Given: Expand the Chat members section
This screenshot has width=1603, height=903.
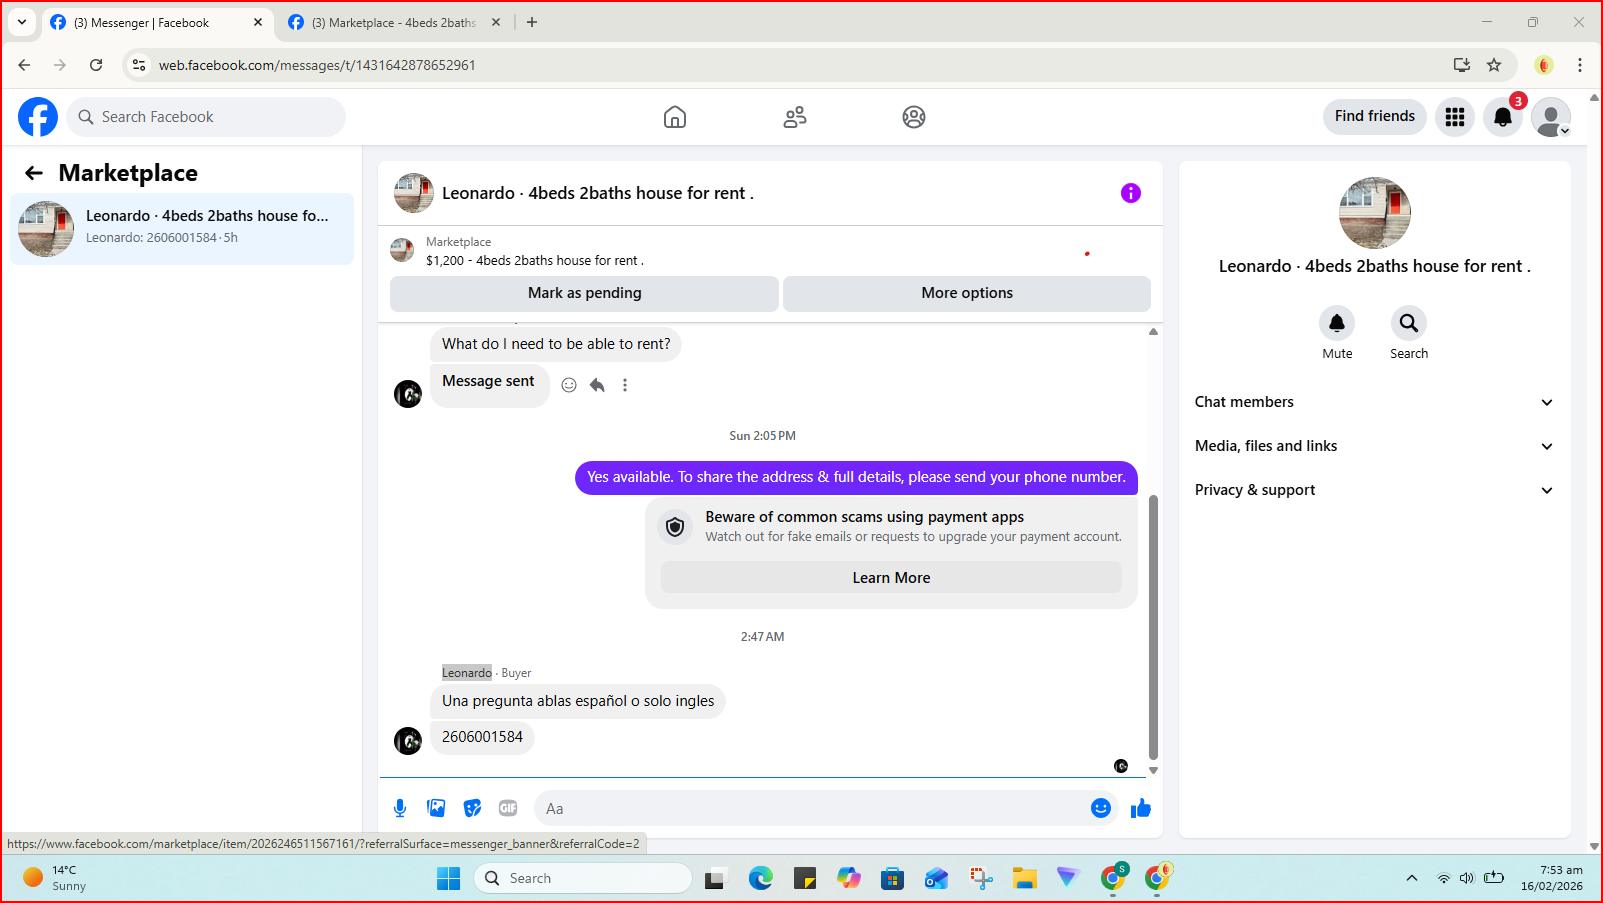Looking at the screenshot, I should pos(1374,402).
